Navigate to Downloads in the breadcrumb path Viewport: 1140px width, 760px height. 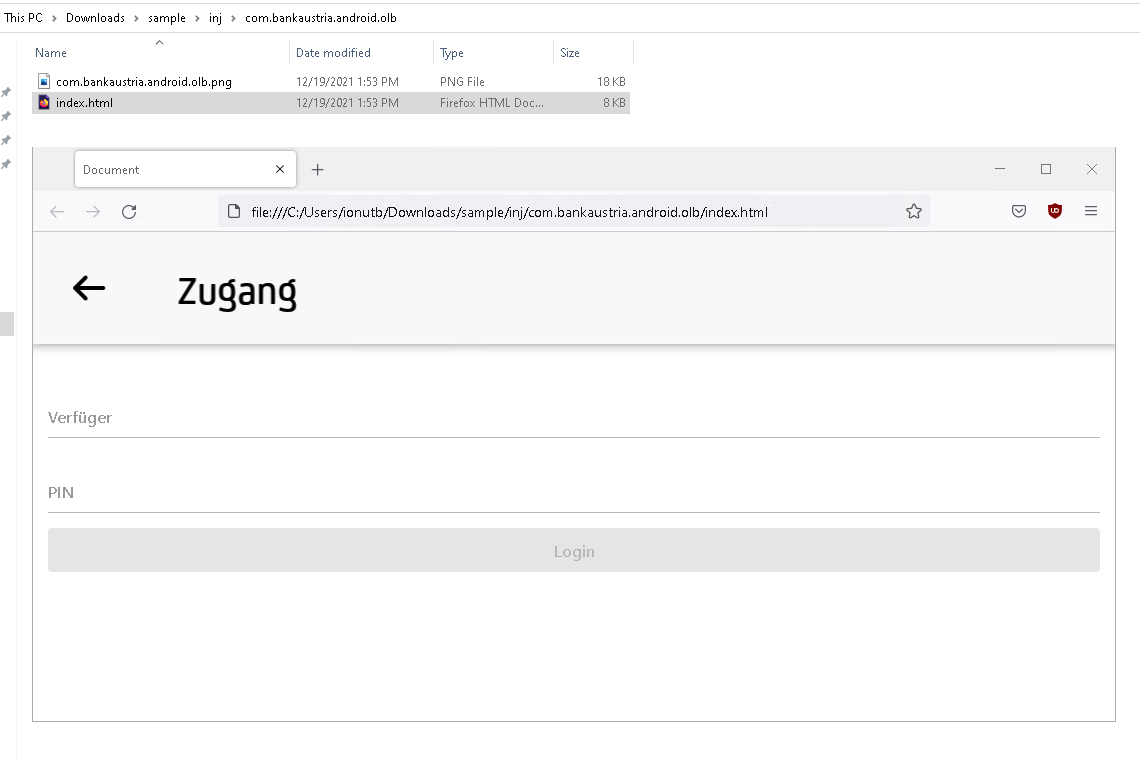[x=95, y=18]
